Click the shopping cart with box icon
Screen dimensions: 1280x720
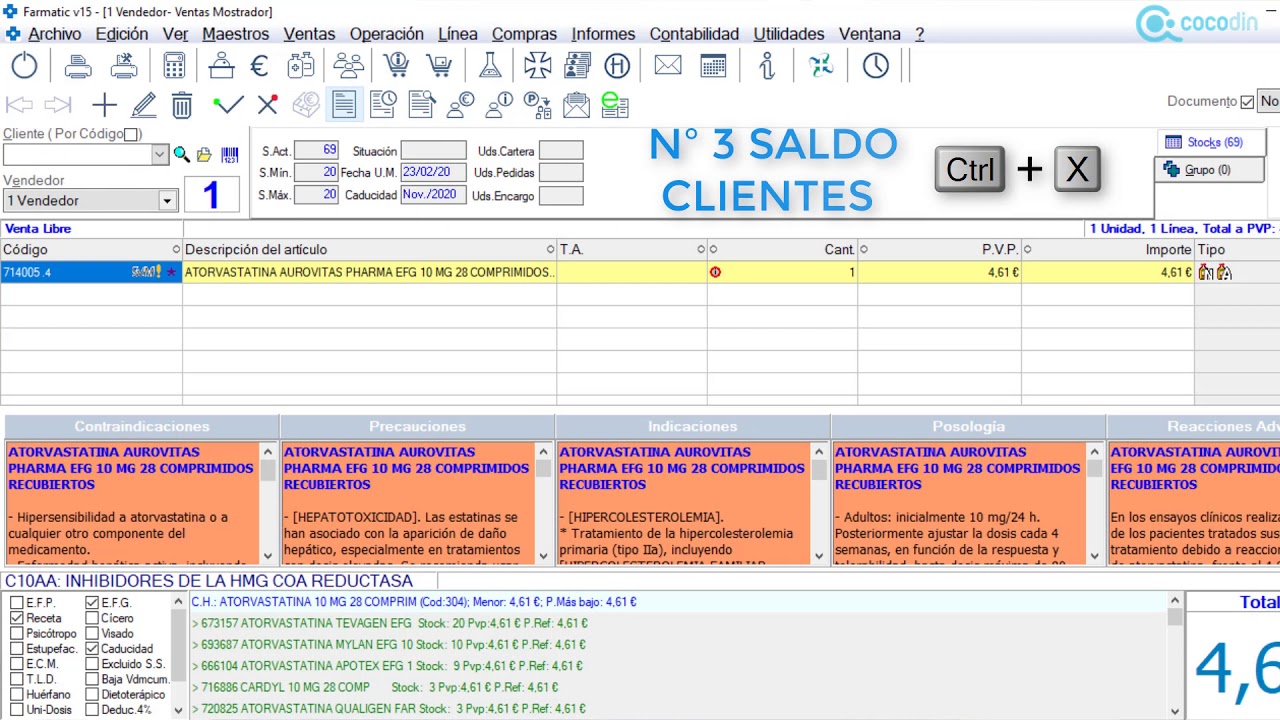click(x=438, y=66)
